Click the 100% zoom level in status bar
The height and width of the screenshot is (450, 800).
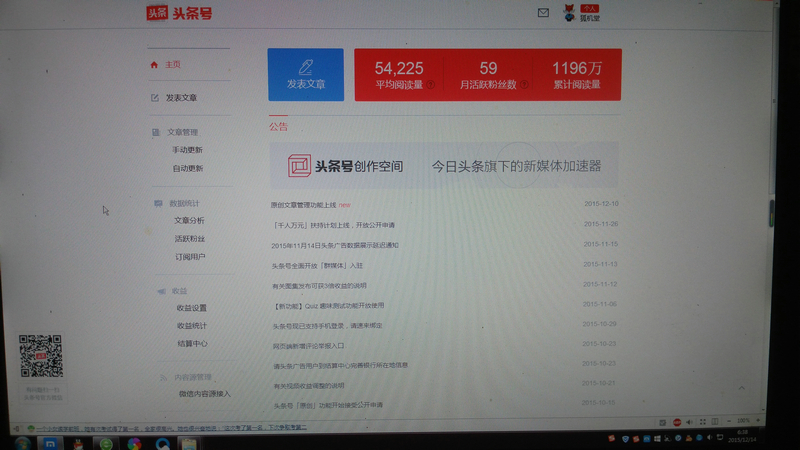(x=743, y=421)
